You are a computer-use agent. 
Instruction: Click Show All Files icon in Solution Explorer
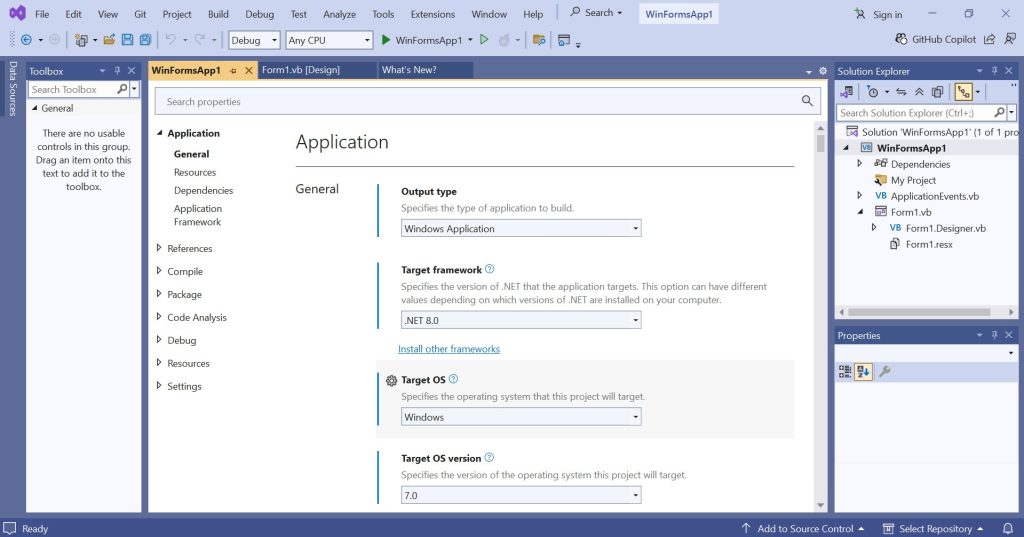pos(937,92)
